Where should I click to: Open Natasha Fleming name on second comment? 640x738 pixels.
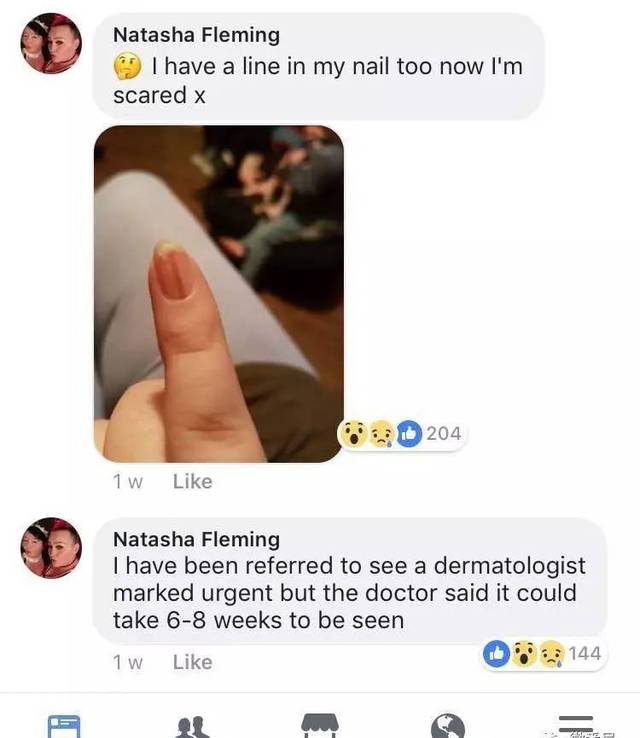click(196, 540)
